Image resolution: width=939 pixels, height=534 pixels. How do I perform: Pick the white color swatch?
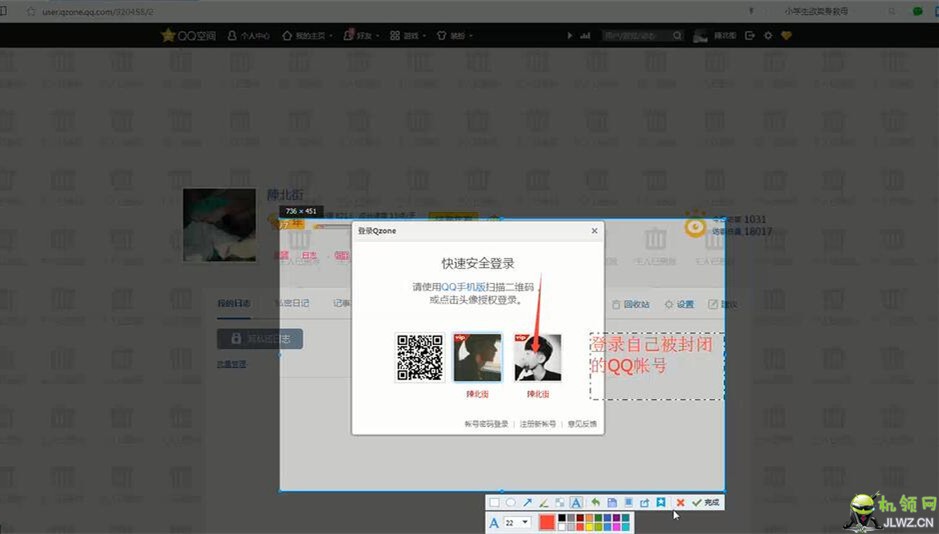(562, 527)
